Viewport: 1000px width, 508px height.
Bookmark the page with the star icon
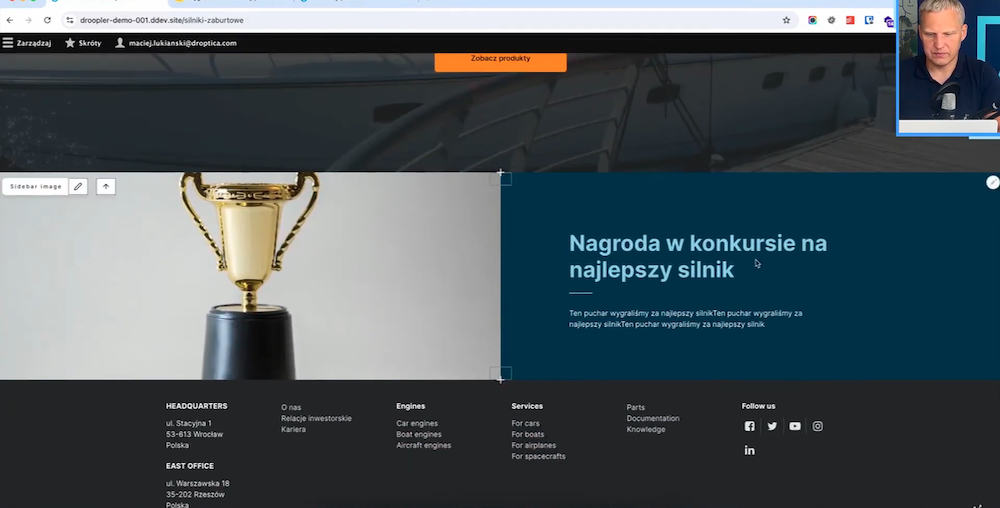[x=786, y=20]
